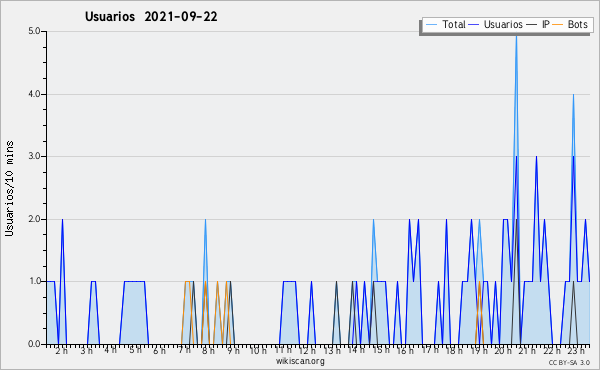Click the IP legend entry

pos(538,24)
